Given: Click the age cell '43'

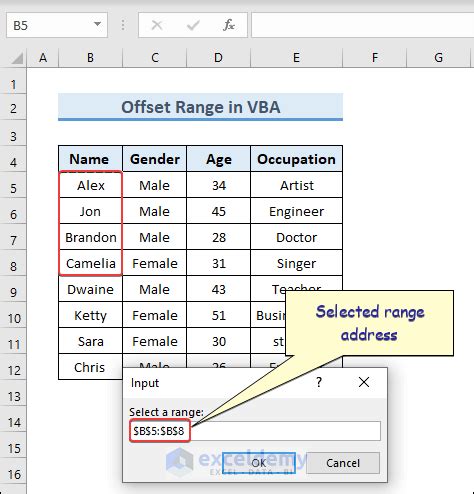Looking at the screenshot, I should (218, 289).
